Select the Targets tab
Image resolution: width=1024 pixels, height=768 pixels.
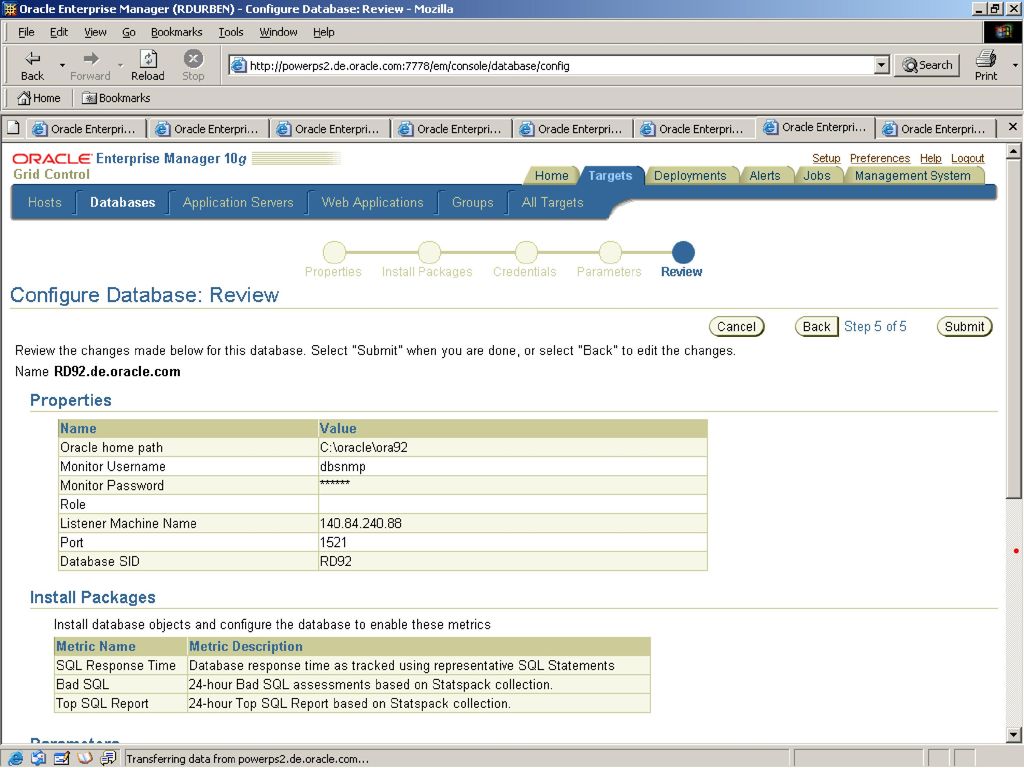click(610, 176)
